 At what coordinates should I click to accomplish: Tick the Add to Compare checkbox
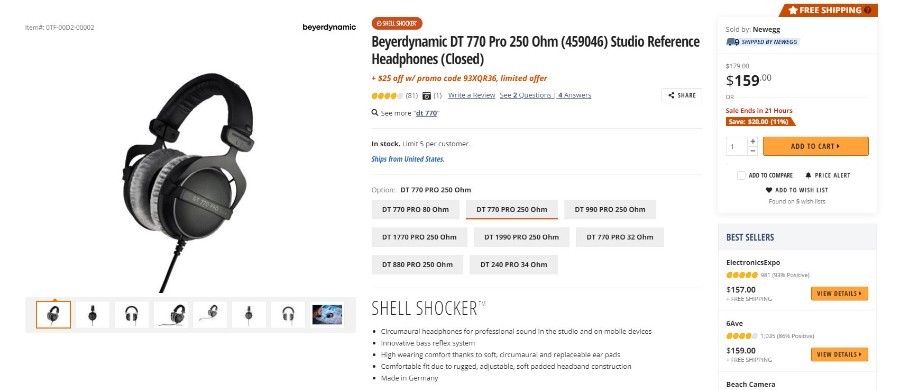741,175
